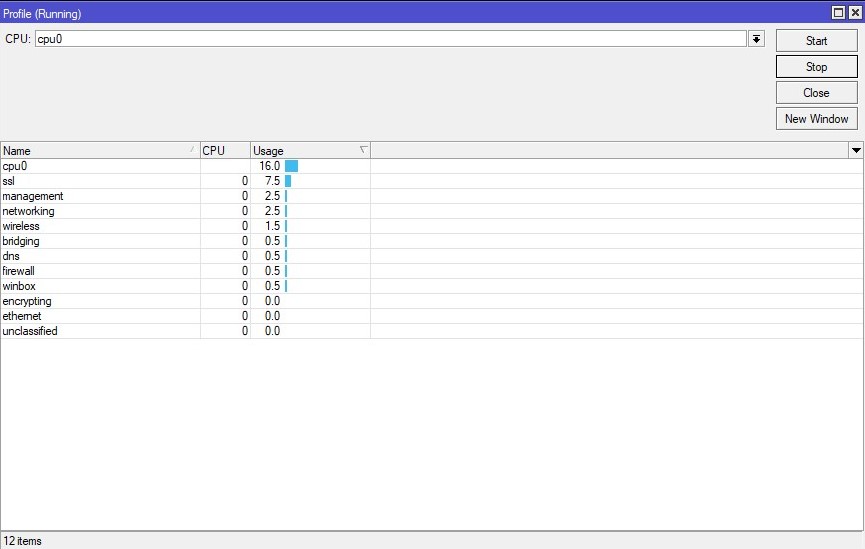Click the 16.0 usage value
Viewport: 865px width, 549px height.
(x=270, y=166)
